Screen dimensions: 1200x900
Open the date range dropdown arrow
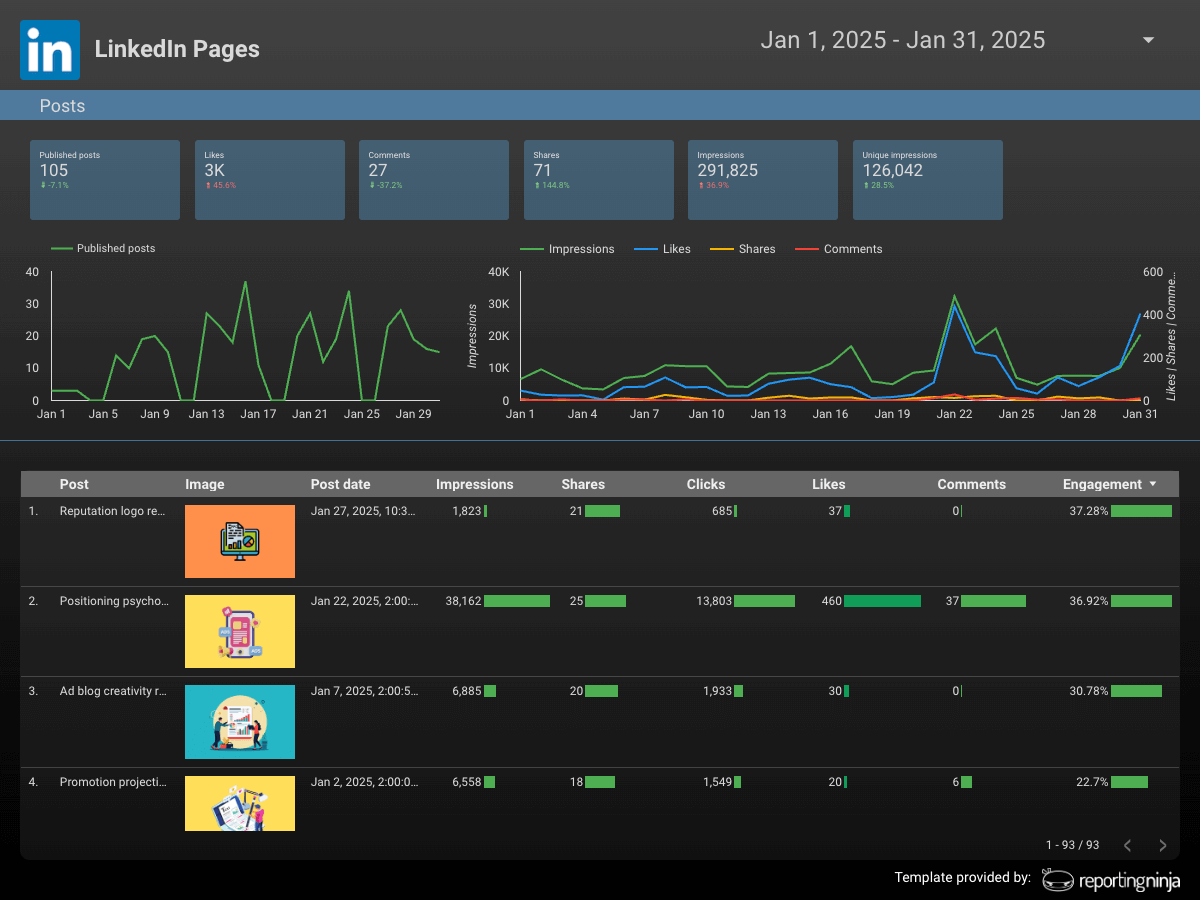tap(1148, 40)
